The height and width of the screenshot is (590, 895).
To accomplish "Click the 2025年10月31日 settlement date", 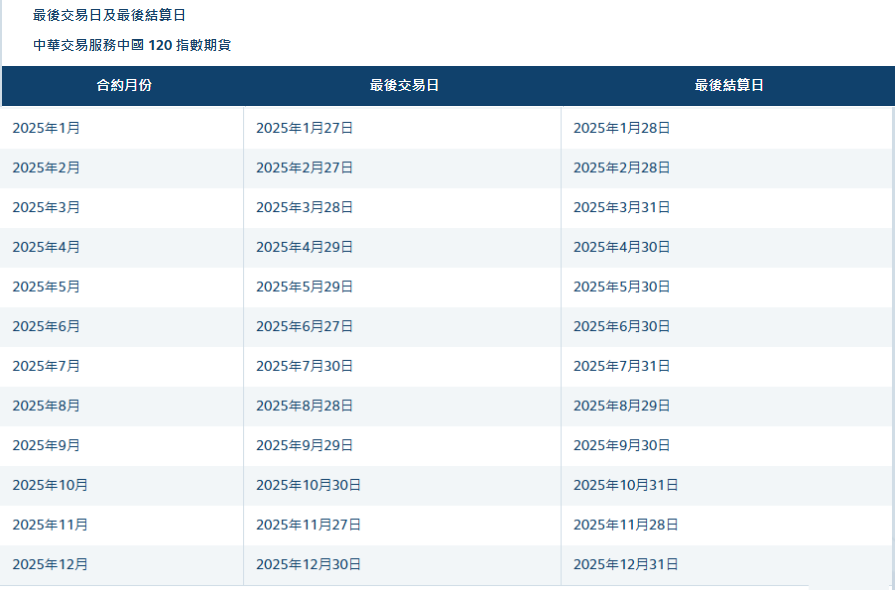I will point(626,485).
